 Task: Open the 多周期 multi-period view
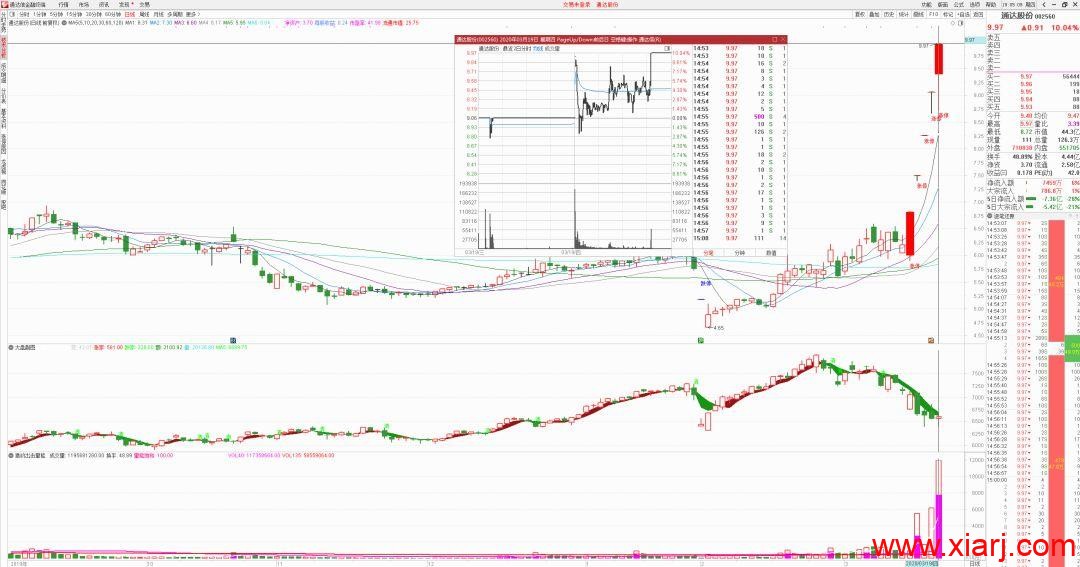175,14
